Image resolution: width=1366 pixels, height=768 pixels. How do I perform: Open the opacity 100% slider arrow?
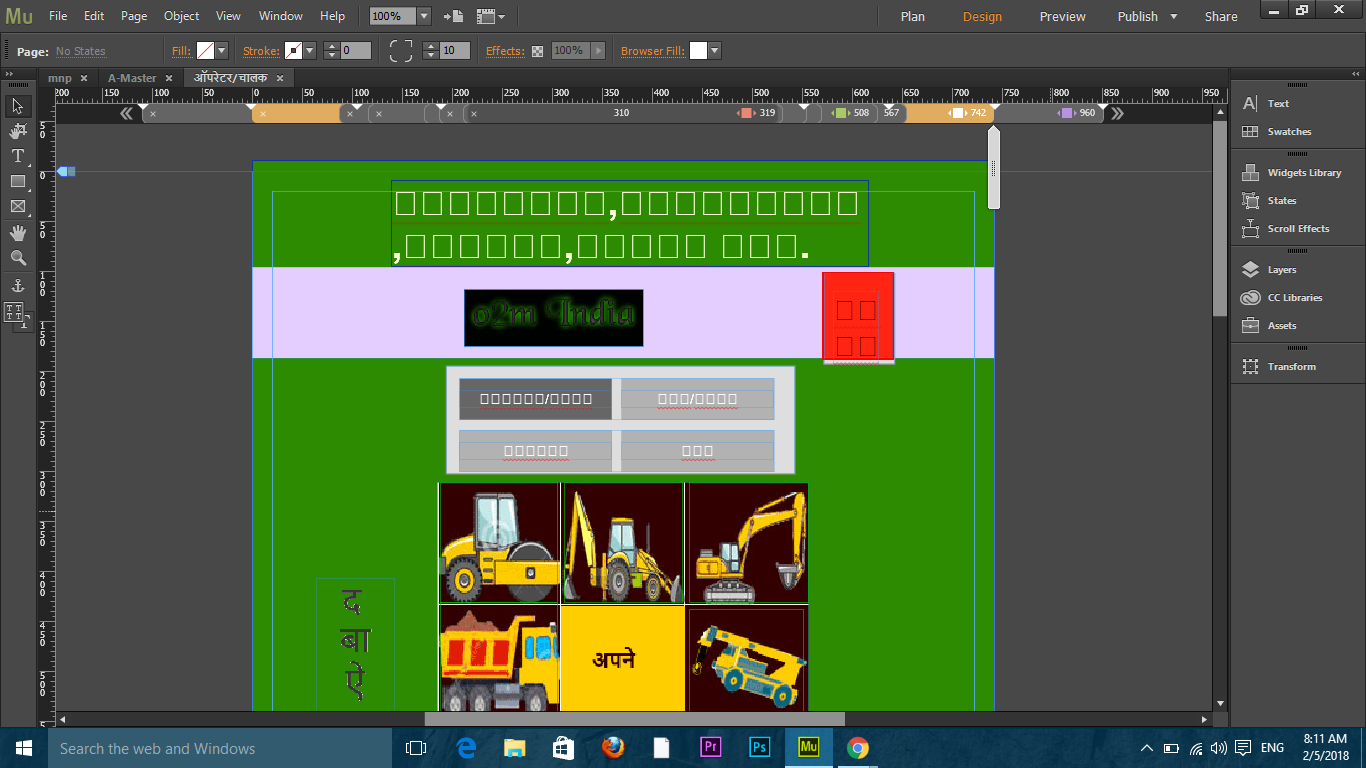pyautogui.click(x=599, y=50)
